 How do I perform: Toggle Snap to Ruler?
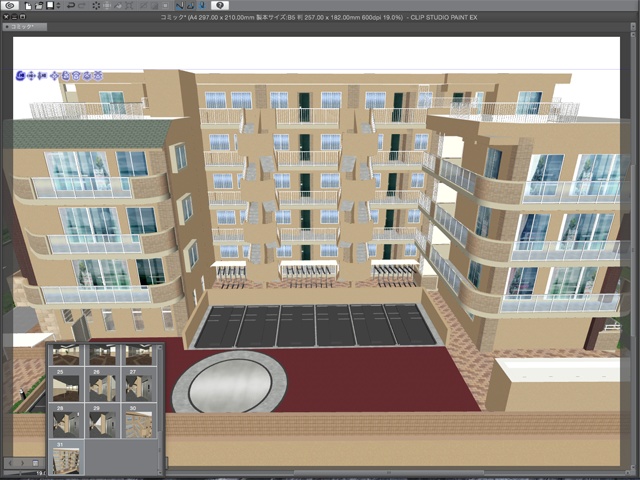pyautogui.click(x=180, y=6)
